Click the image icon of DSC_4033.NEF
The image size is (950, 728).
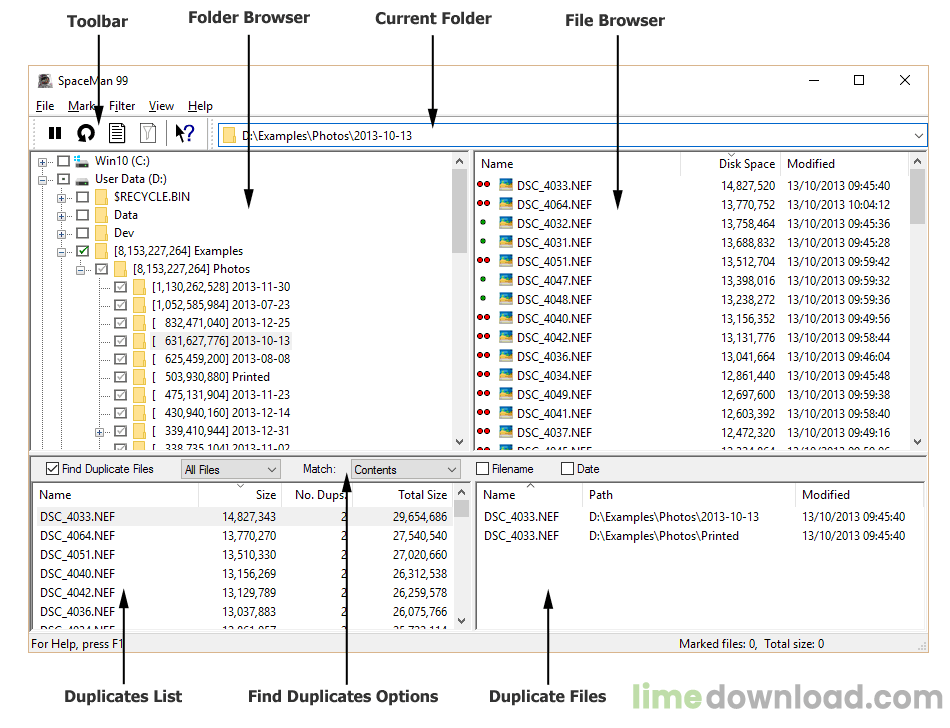(506, 185)
